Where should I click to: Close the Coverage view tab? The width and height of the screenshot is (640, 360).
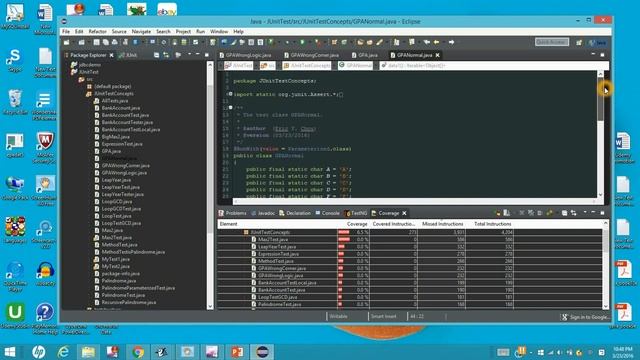coord(404,213)
